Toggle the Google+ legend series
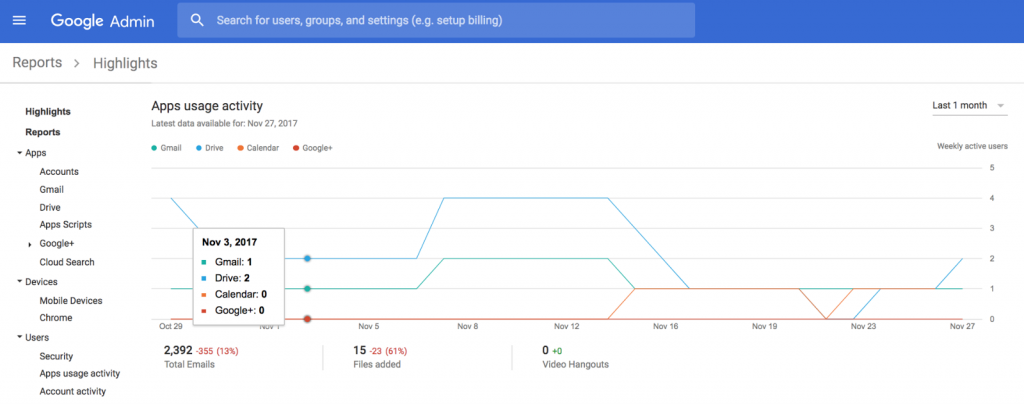 click(x=312, y=148)
